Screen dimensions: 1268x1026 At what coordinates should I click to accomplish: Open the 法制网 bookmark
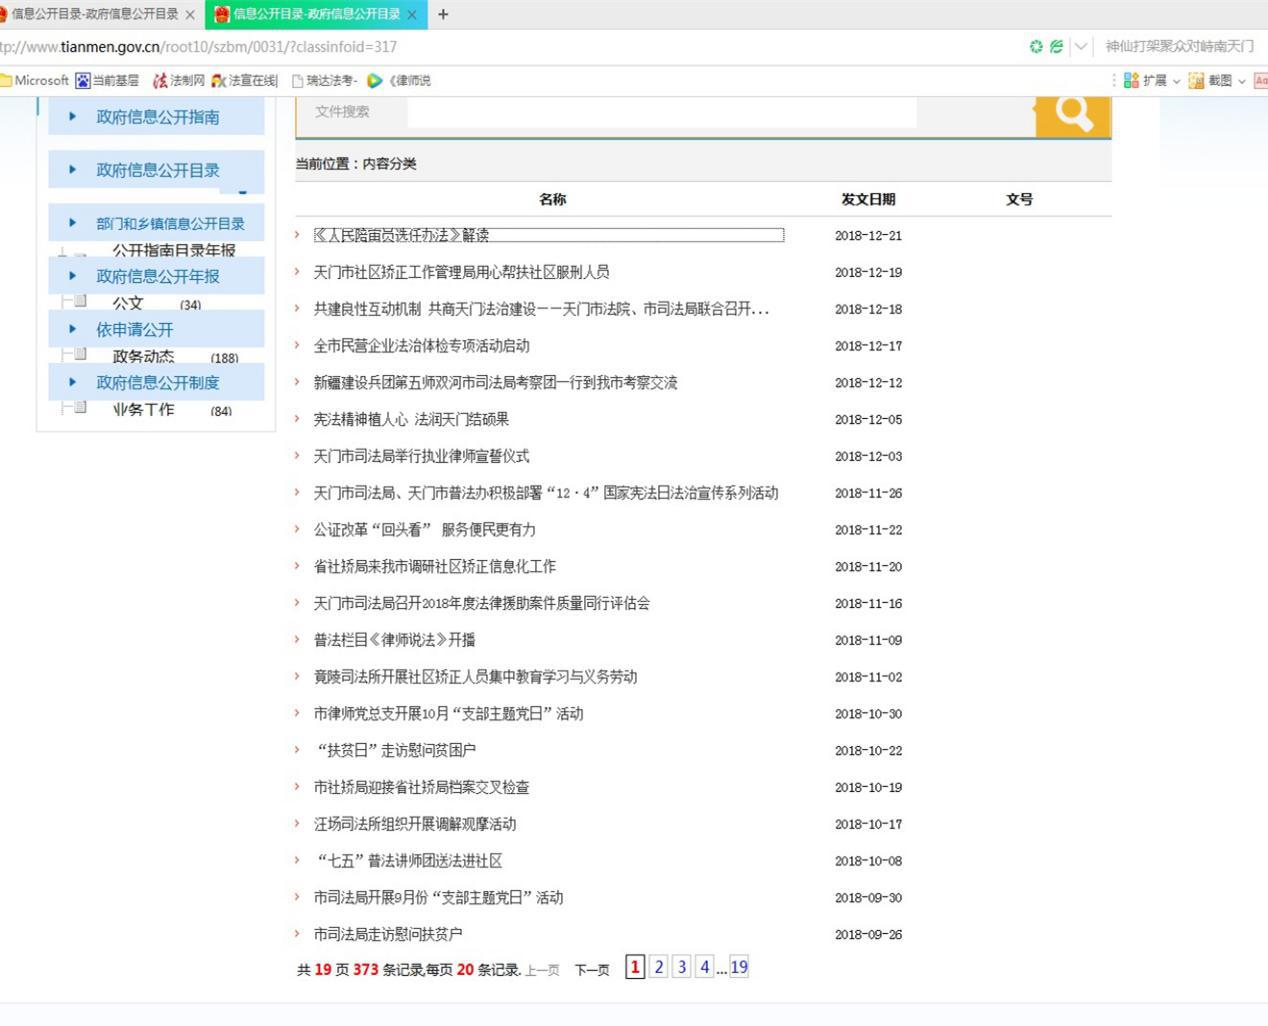pos(178,81)
